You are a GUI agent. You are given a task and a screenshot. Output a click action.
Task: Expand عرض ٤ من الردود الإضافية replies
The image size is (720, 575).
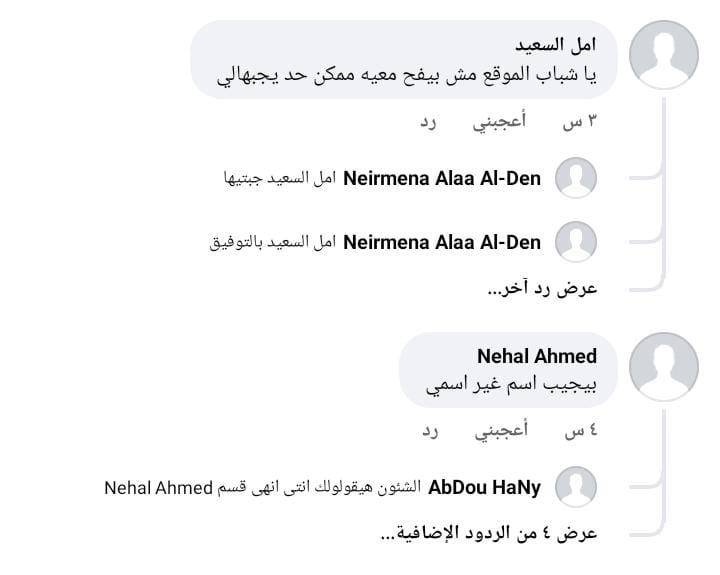tap(489, 533)
